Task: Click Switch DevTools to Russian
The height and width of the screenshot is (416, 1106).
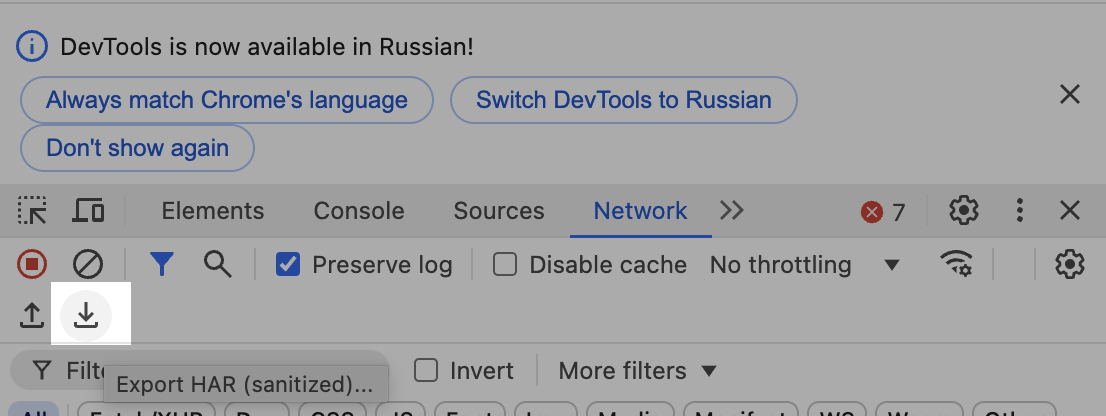Action: [624, 100]
